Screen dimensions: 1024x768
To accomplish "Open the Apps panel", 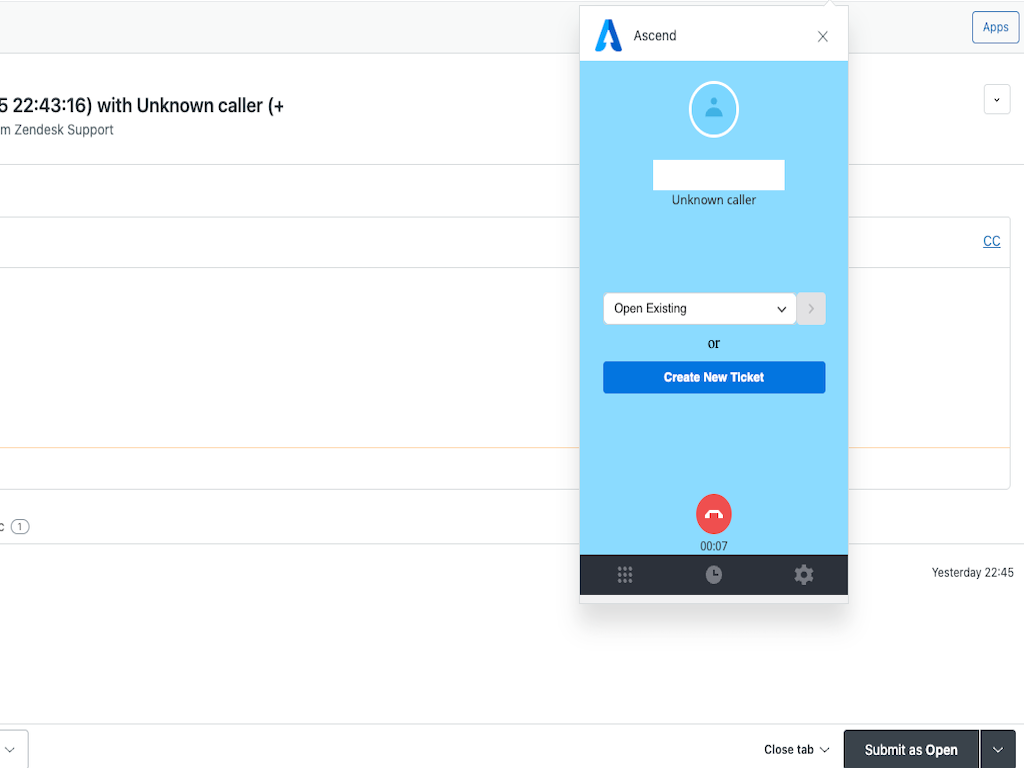I will click(995, 27).
